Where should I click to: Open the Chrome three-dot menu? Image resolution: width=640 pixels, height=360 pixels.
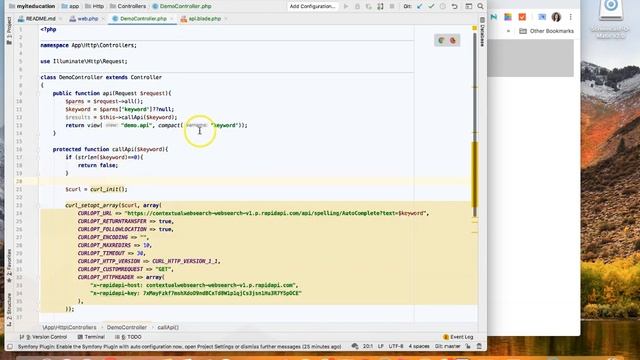pyautogui.click(x=571, y=17)
